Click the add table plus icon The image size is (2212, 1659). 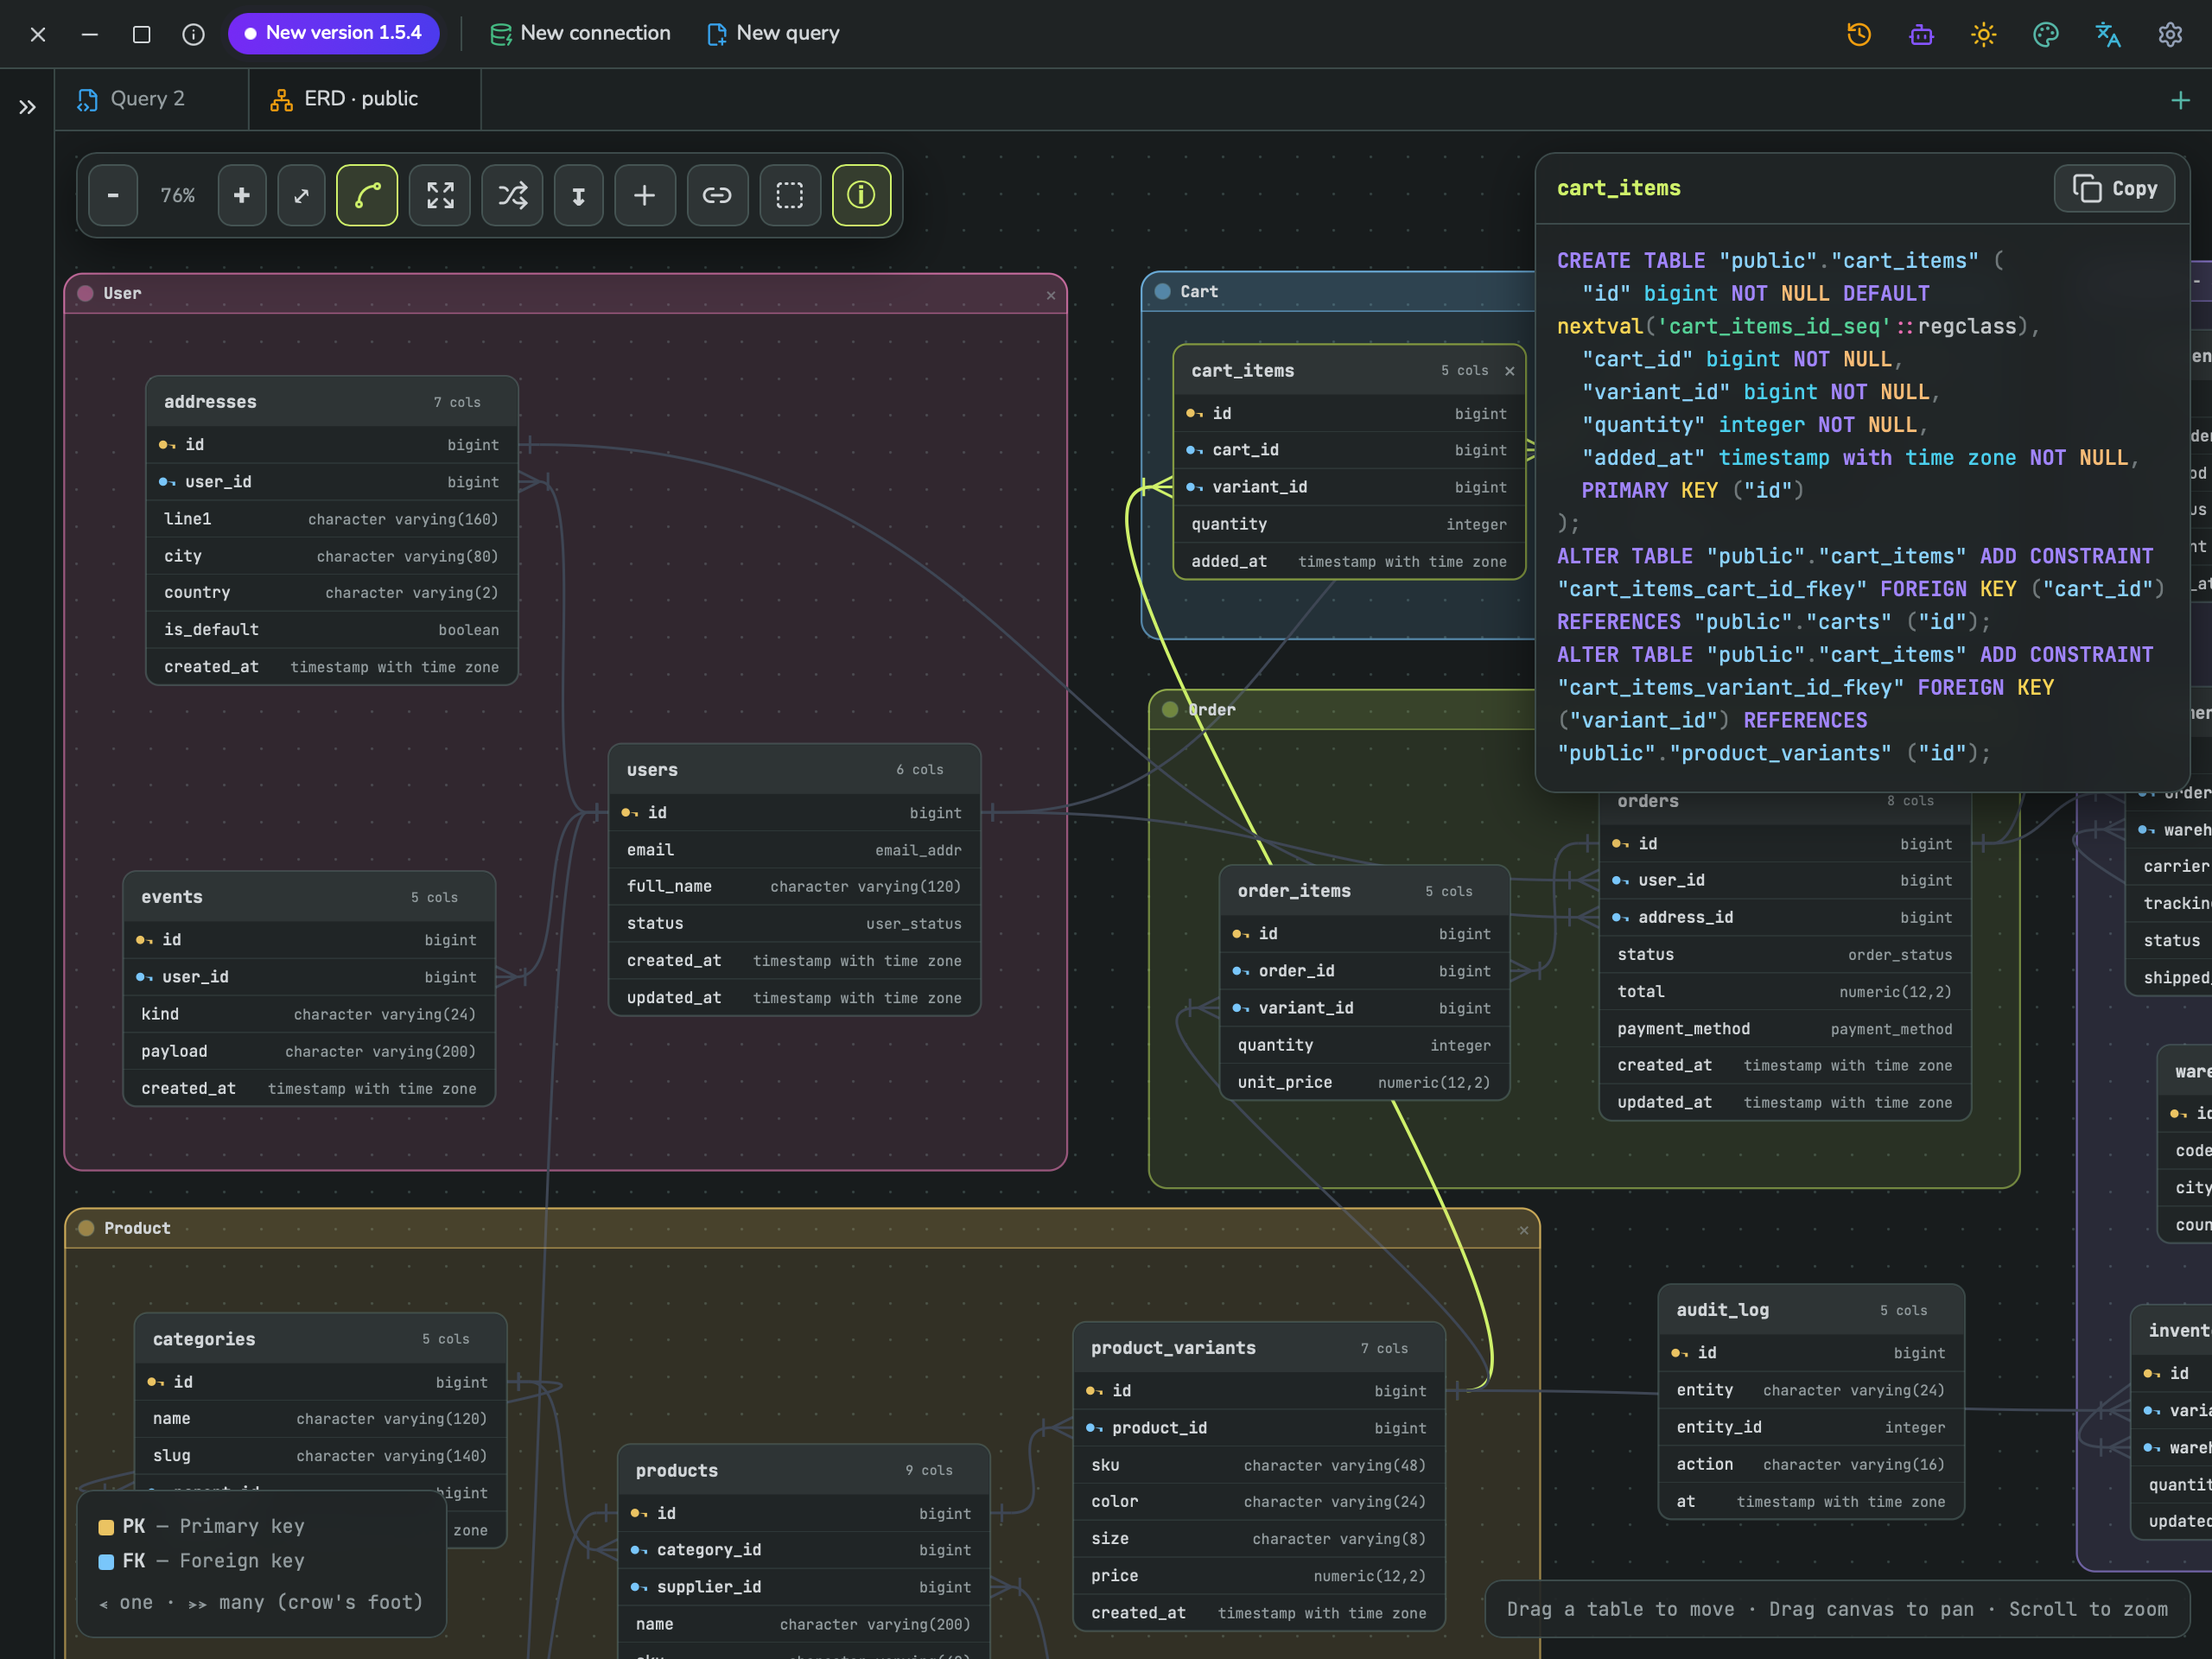click(645, 195)
